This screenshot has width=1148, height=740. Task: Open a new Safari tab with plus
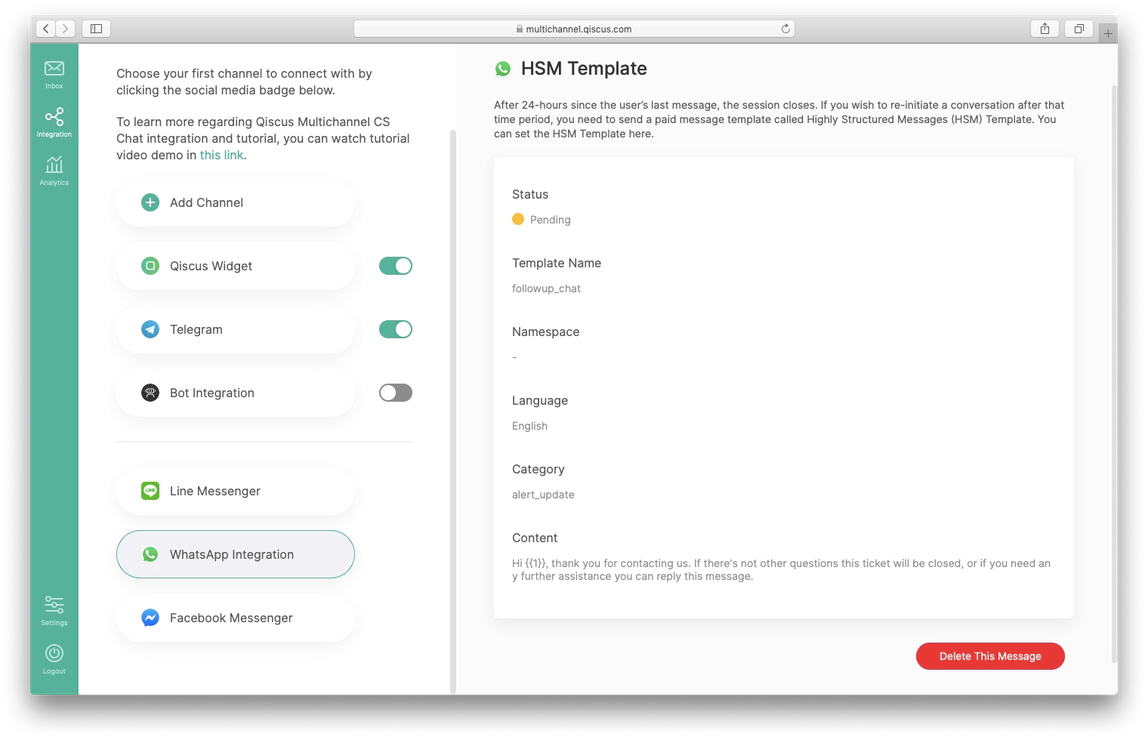1108,32
